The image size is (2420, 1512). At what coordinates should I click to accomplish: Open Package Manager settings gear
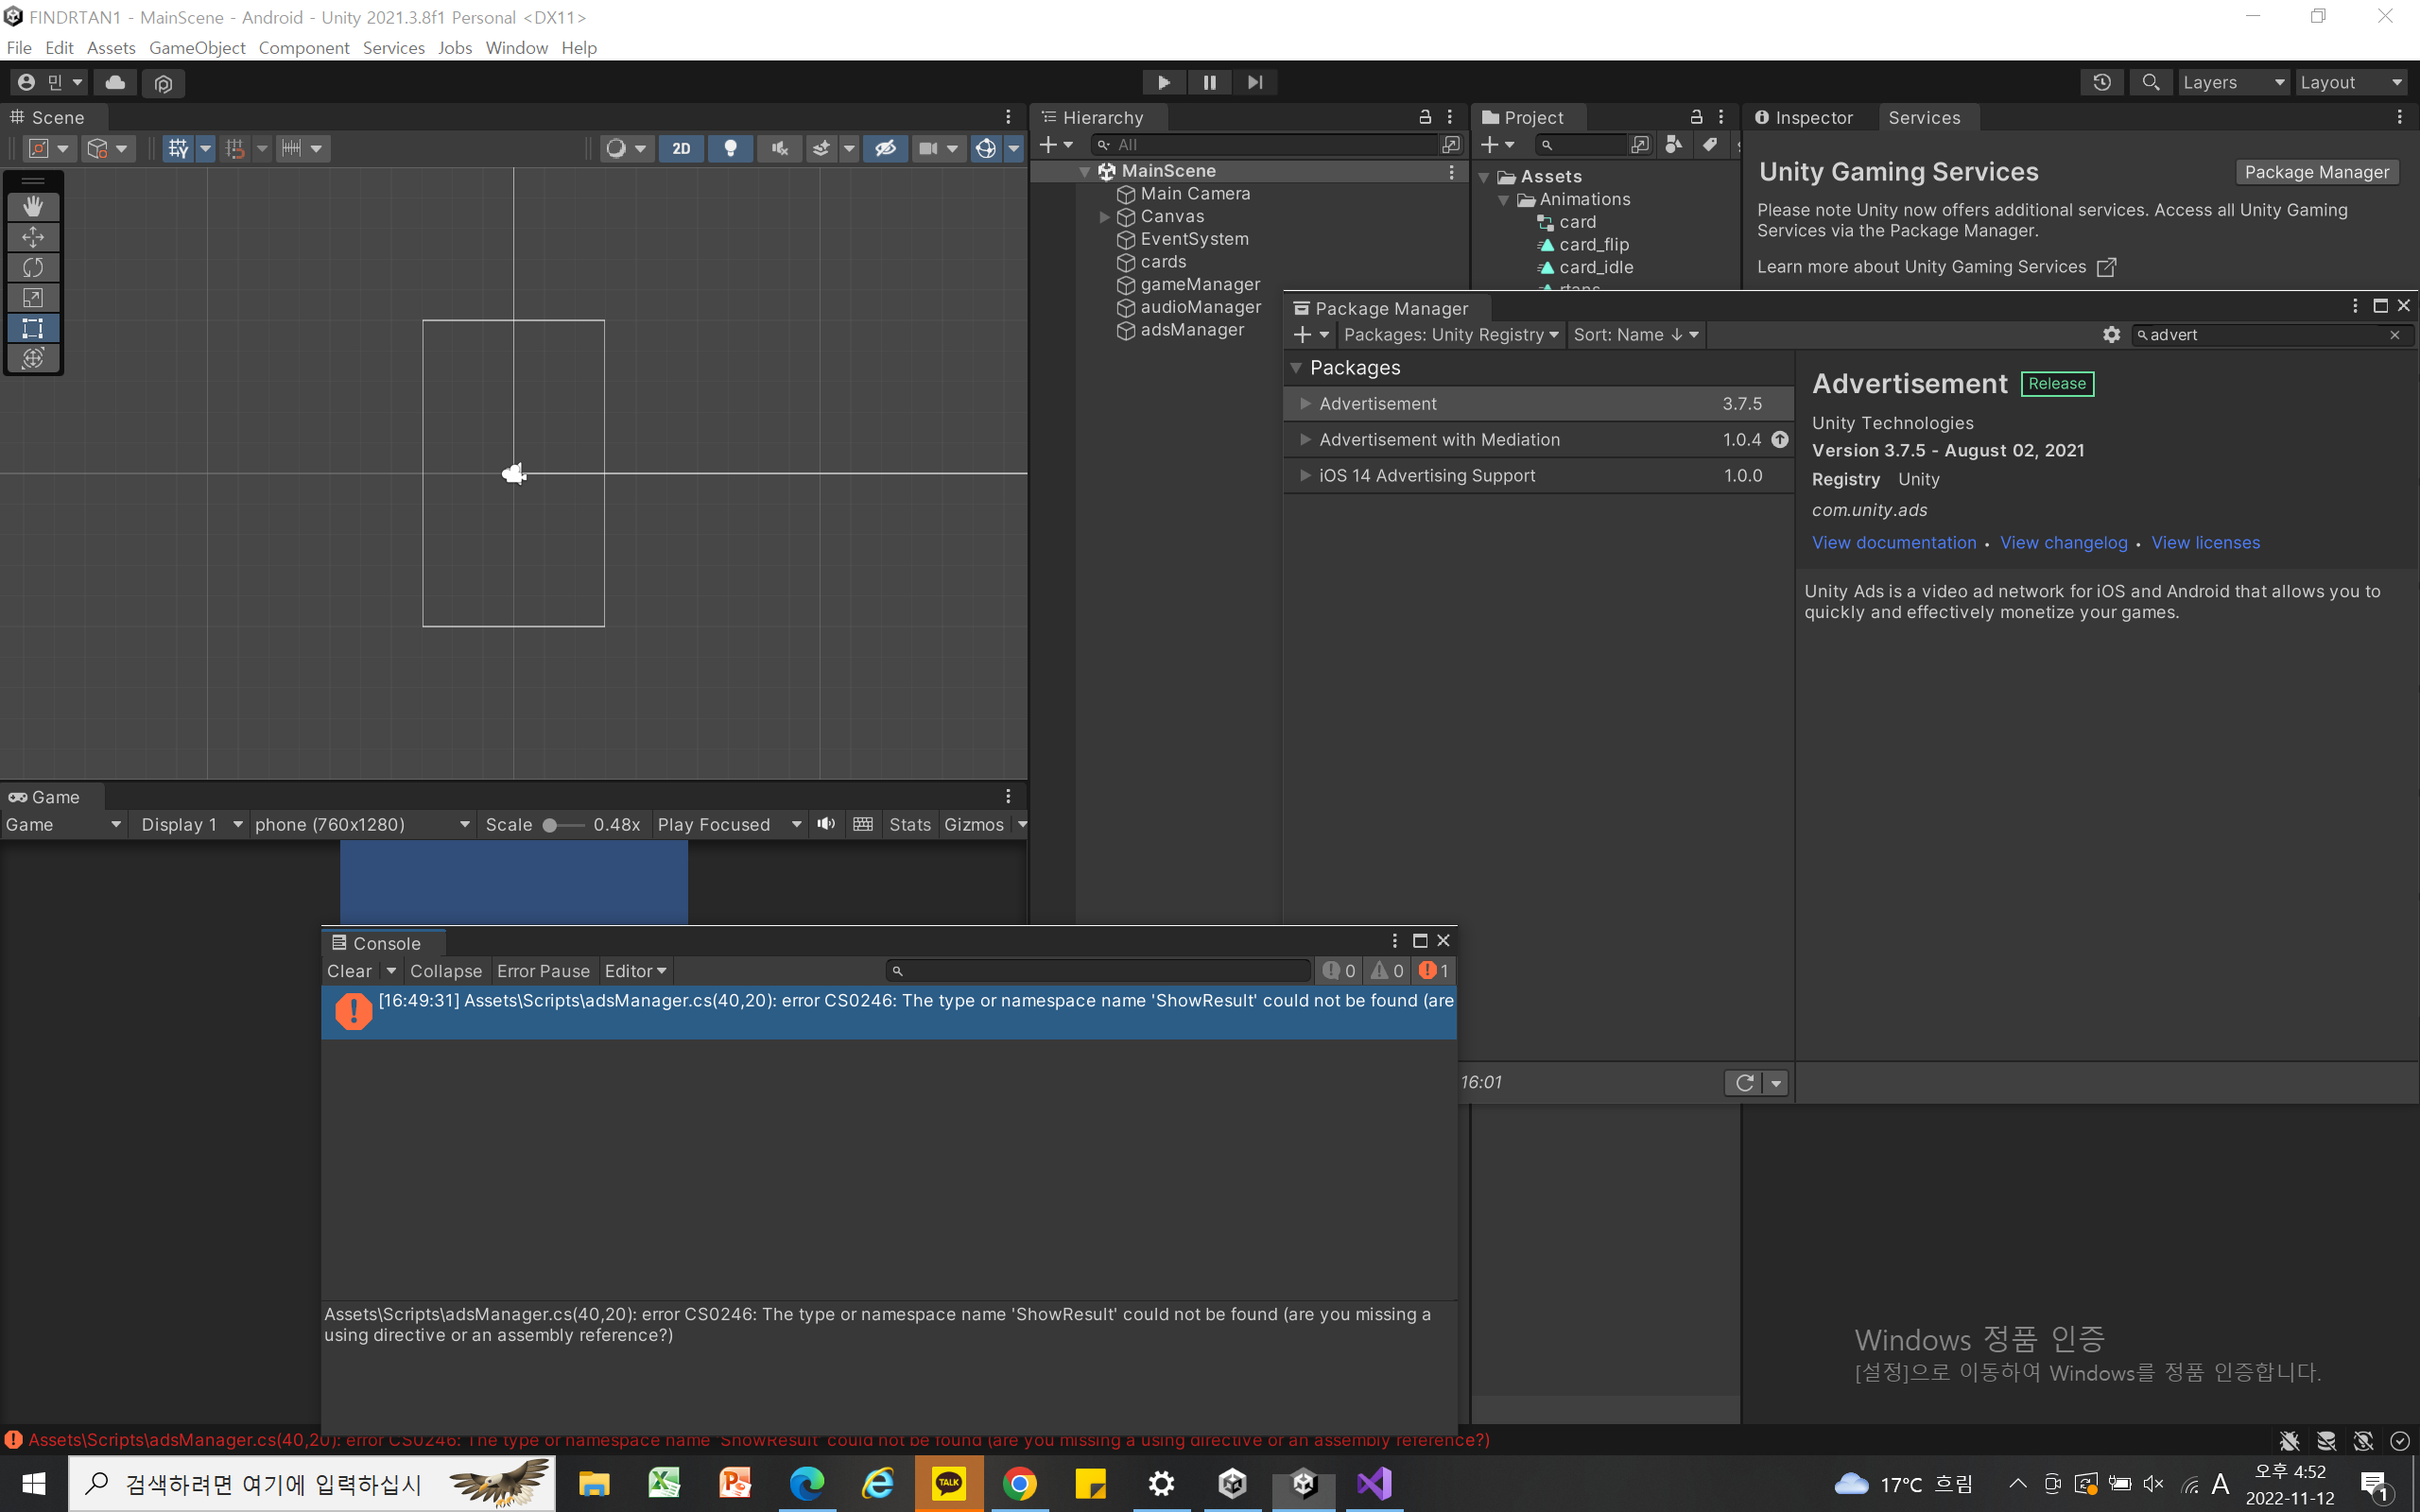[x=2111, y=335]
